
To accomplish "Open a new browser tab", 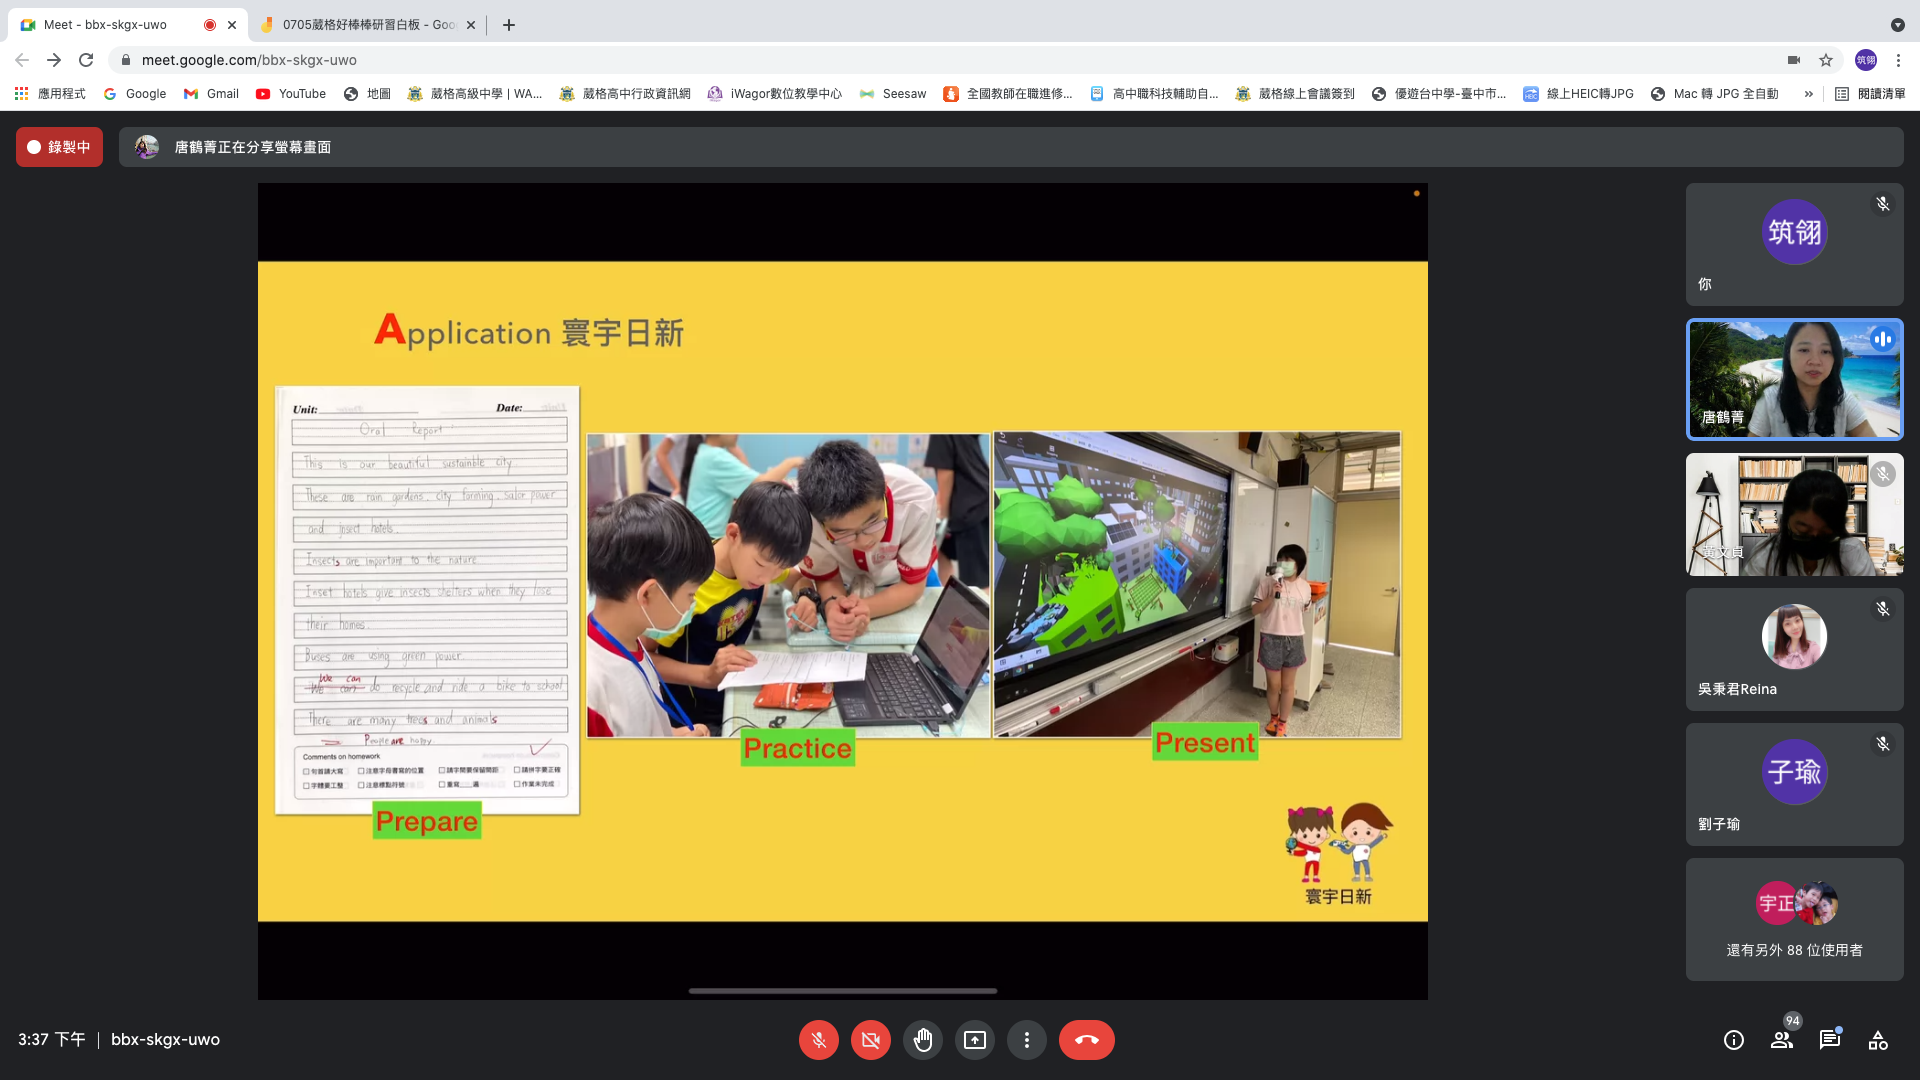I will click(x=509, y=25).
